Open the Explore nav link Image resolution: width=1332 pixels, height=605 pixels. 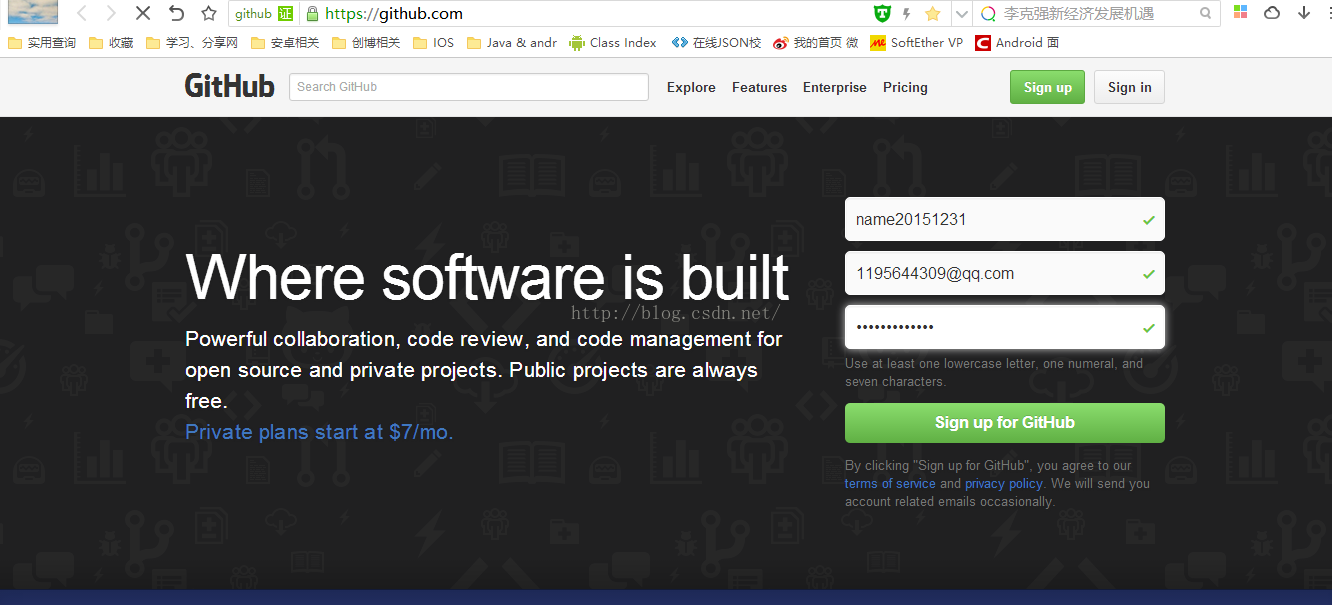tap(691, 88)
